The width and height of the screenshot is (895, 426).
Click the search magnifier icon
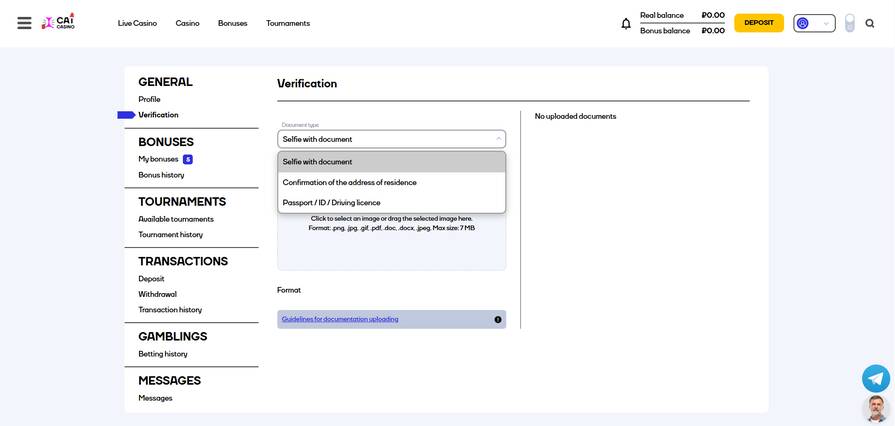(x=870, y=23)
